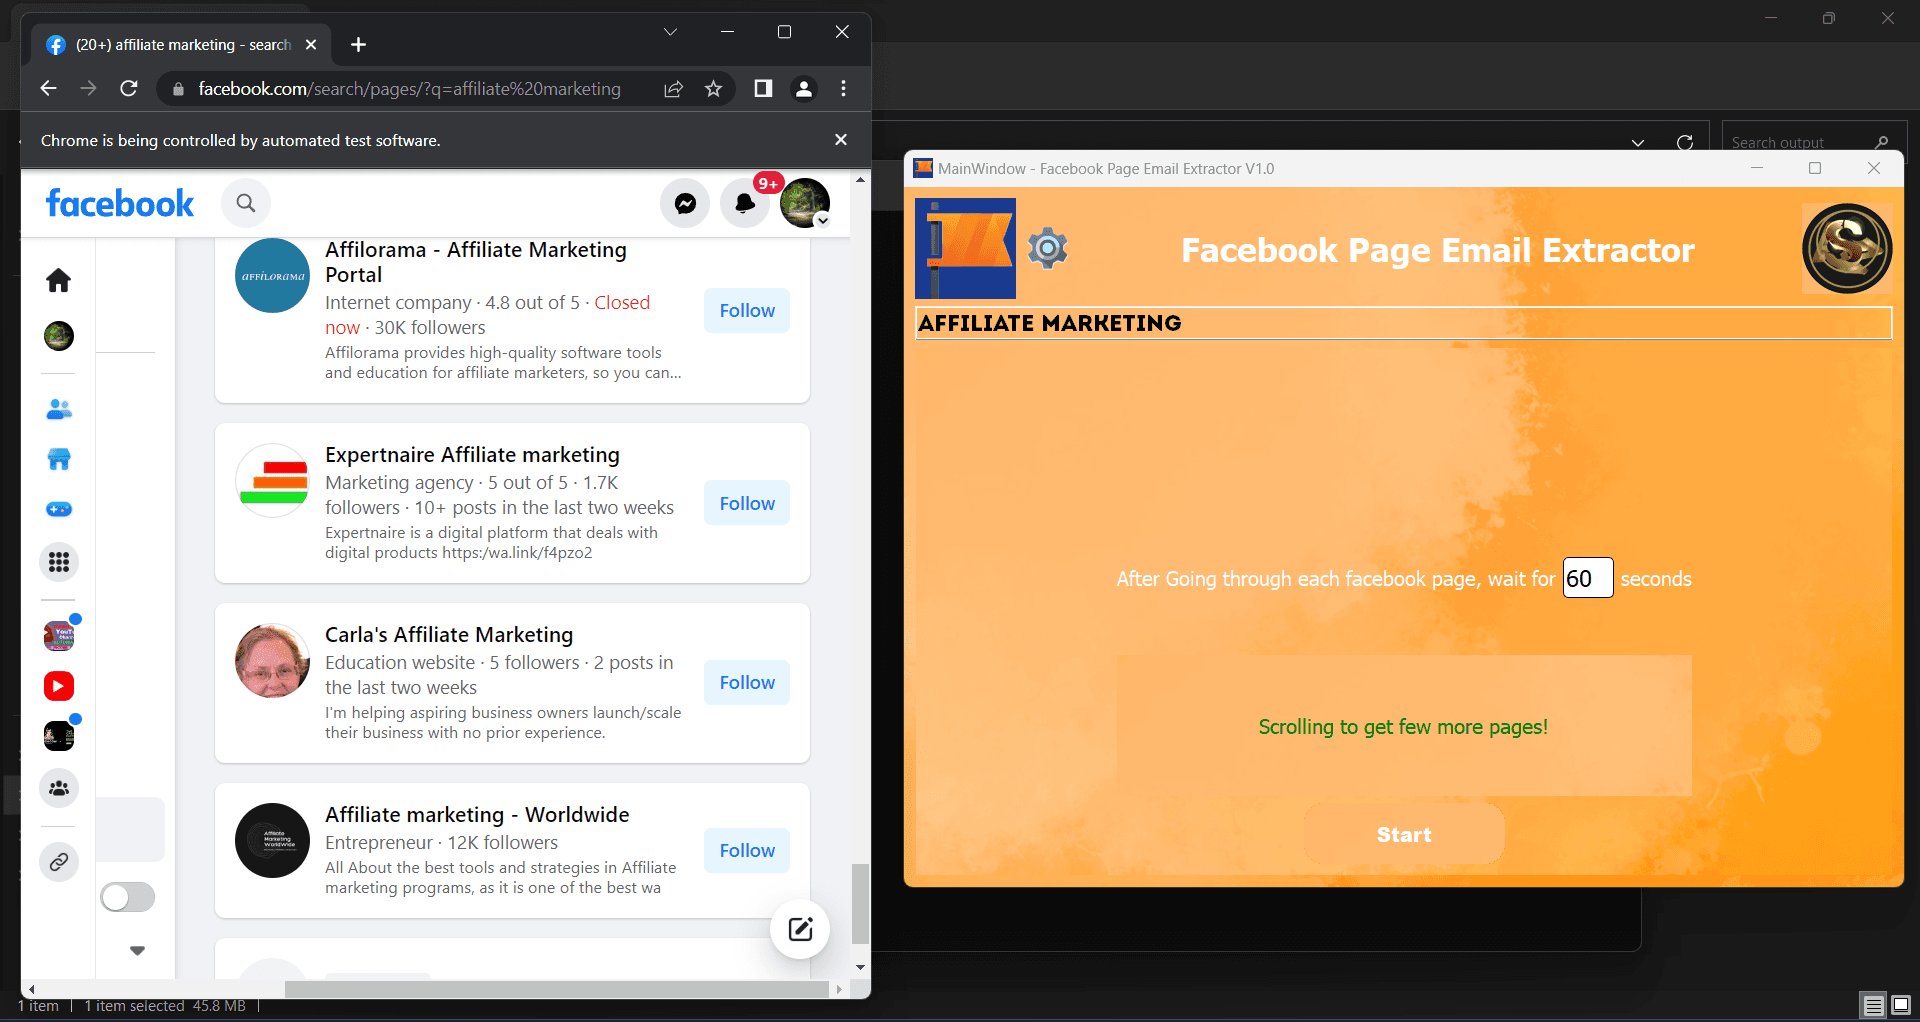Share this page from the address bar
The width and height of the screenshot is (1920, 1022).
point(673,89)
